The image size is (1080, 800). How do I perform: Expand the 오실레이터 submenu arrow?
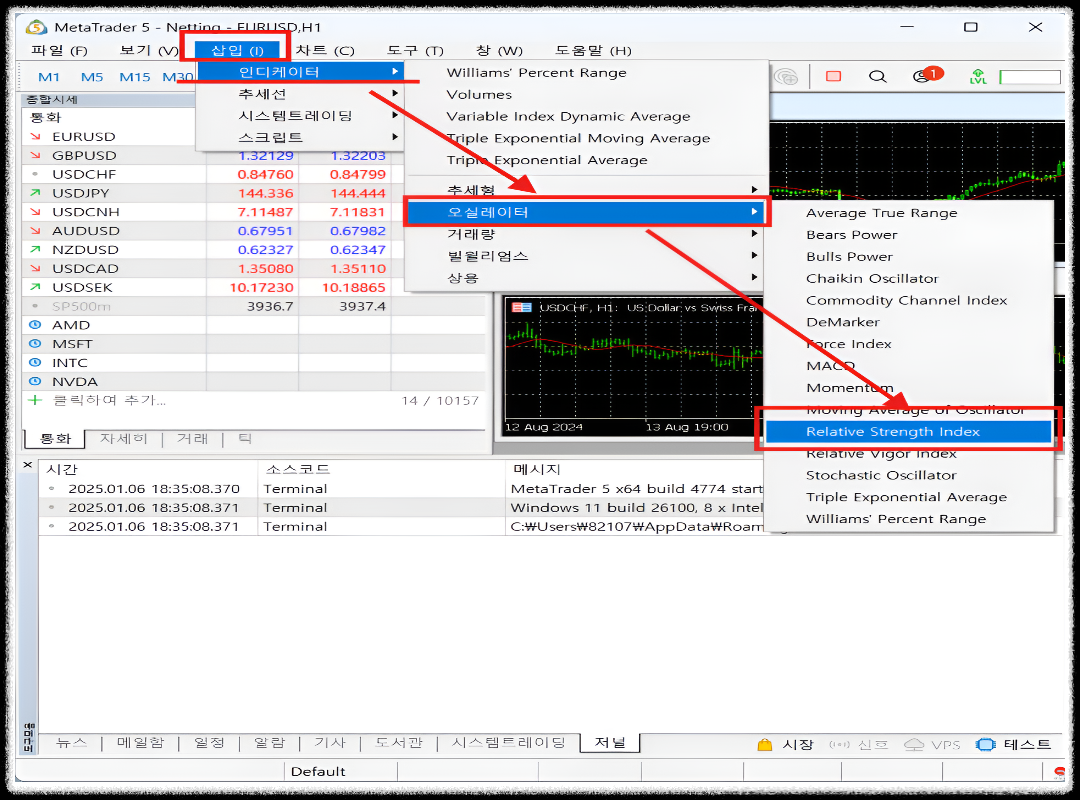point(755,212)
